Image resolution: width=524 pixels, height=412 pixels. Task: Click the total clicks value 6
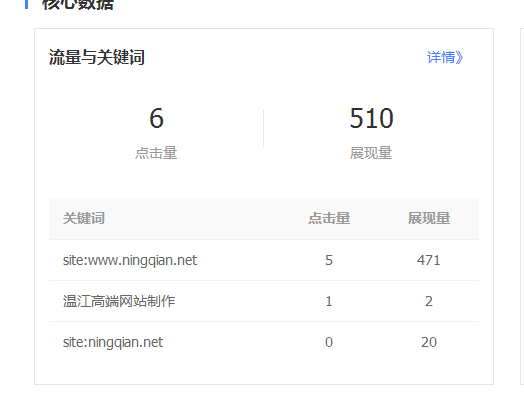tap(156, 118)
